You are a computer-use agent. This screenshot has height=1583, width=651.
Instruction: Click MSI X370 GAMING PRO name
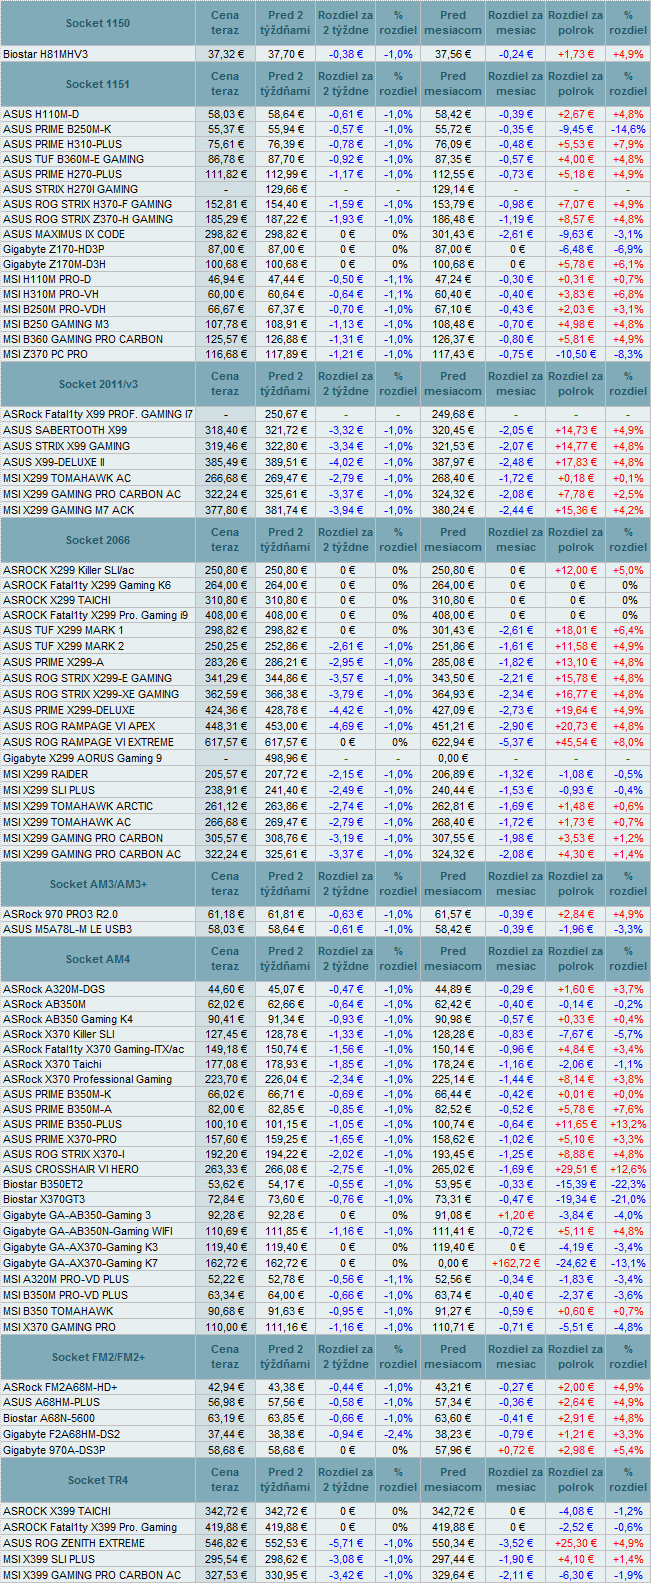coord(59,1327)
